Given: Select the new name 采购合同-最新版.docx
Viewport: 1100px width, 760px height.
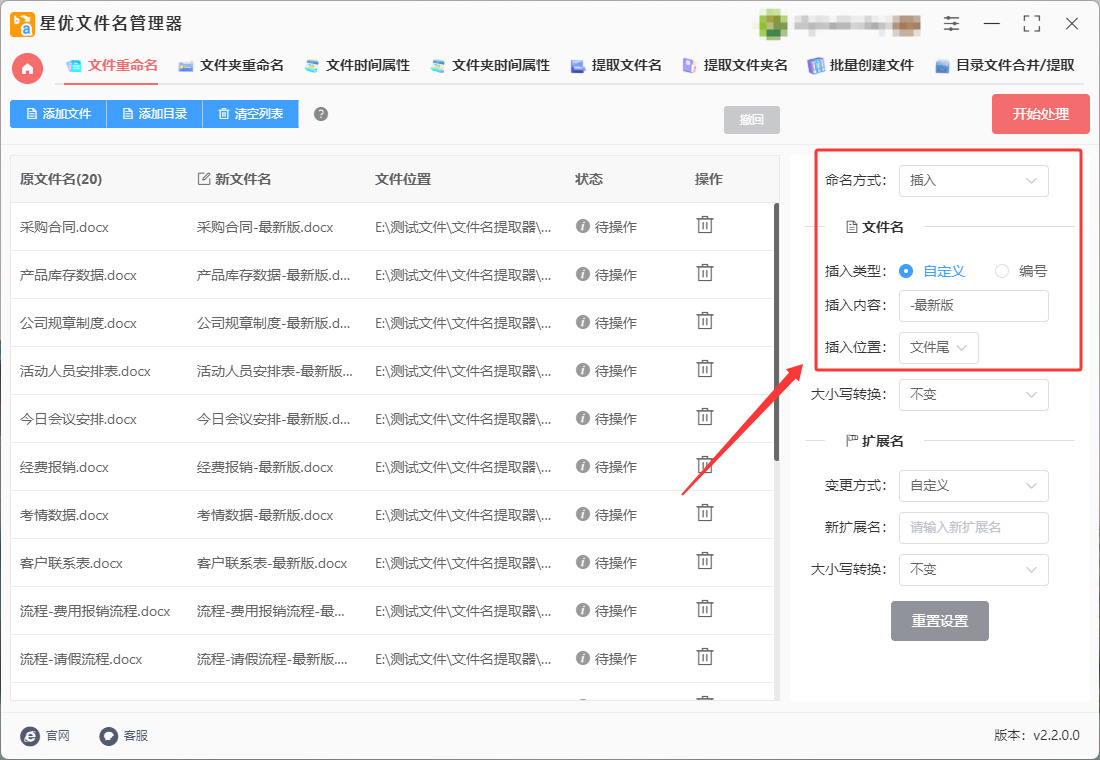Looking at the screenshot, I should click(x=265, y=227).
